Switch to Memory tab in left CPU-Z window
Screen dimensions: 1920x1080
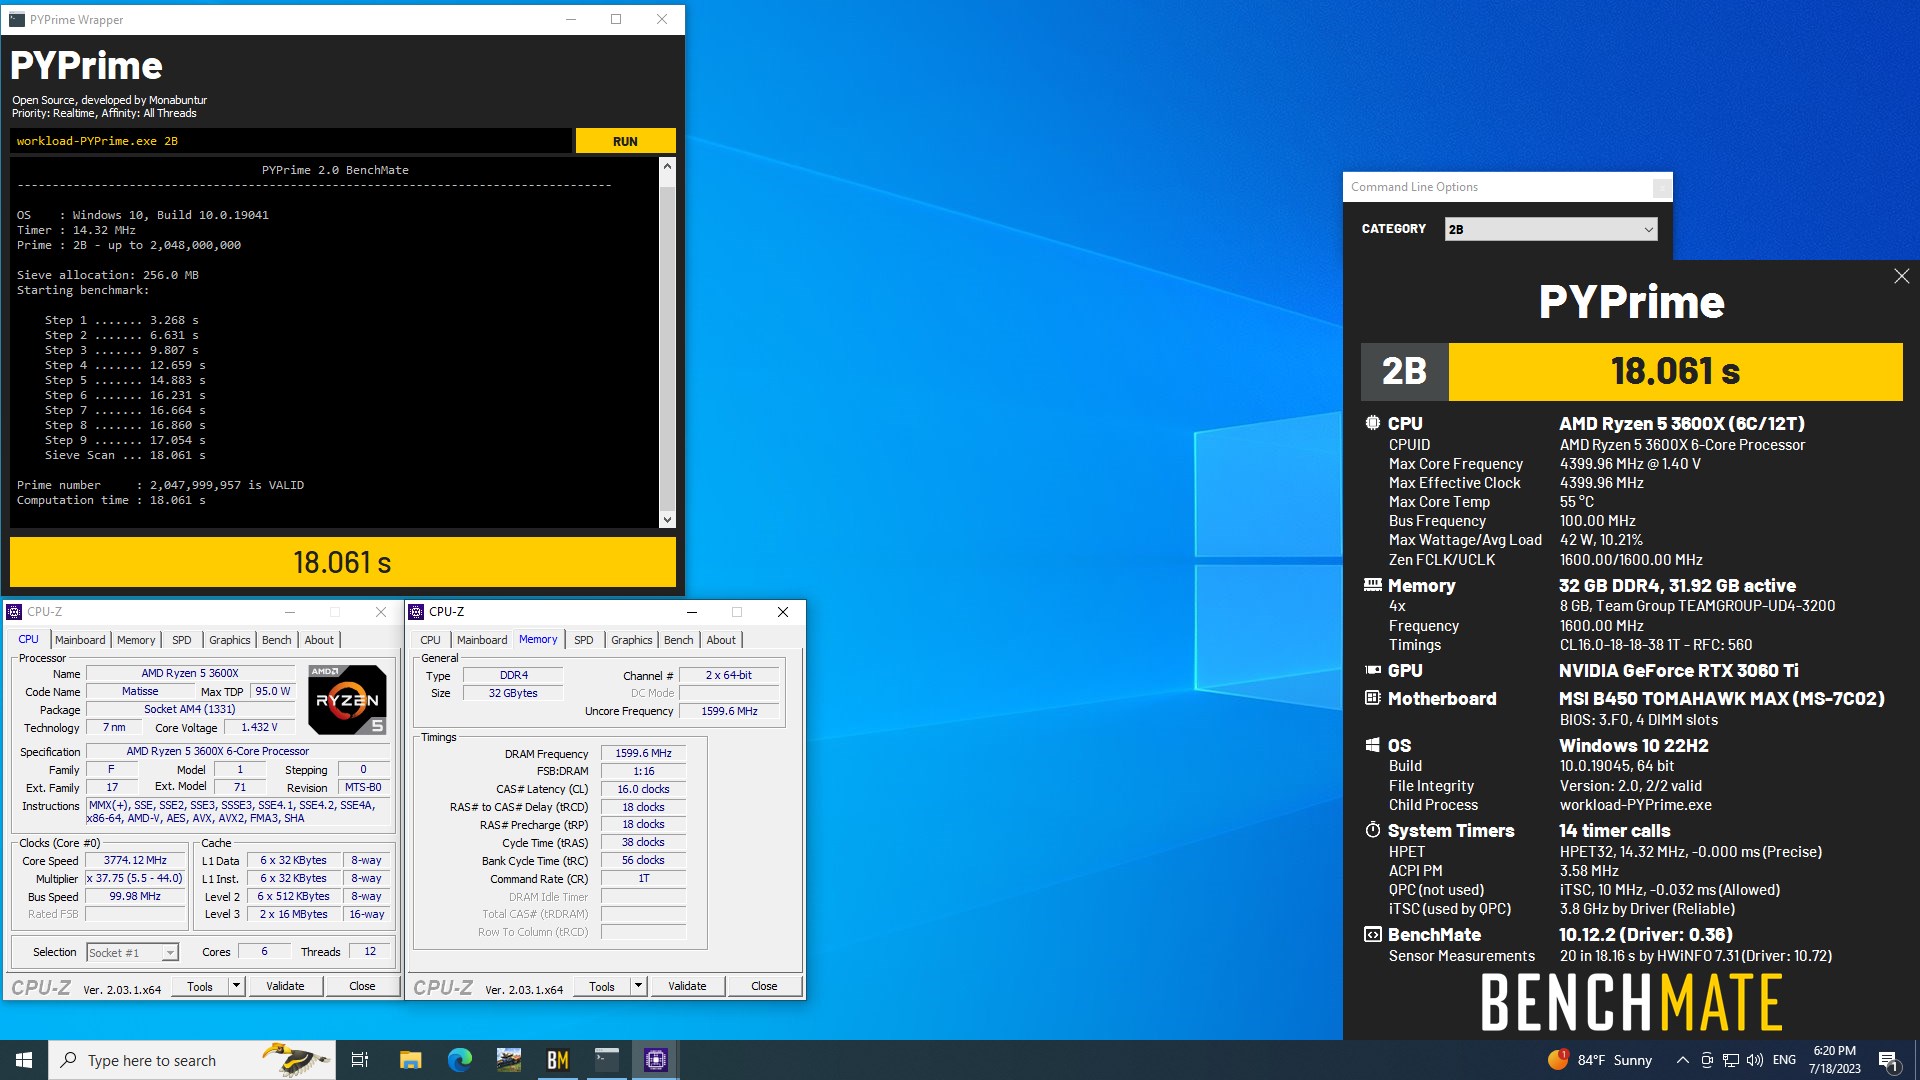pos(136,640)
